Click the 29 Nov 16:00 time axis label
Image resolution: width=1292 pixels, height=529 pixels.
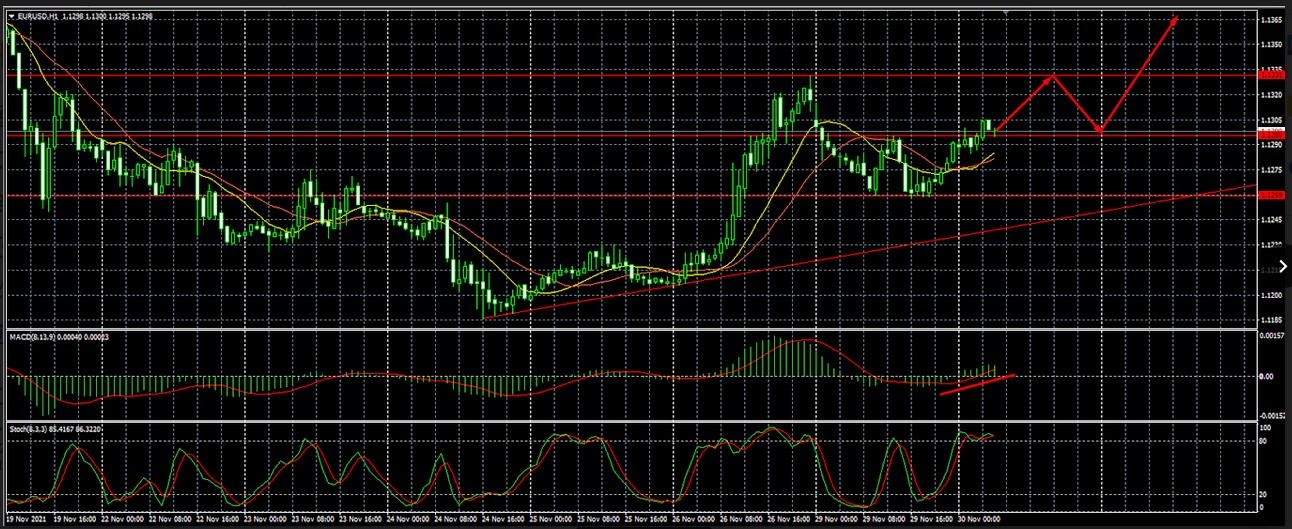click(x=933, y=520)
